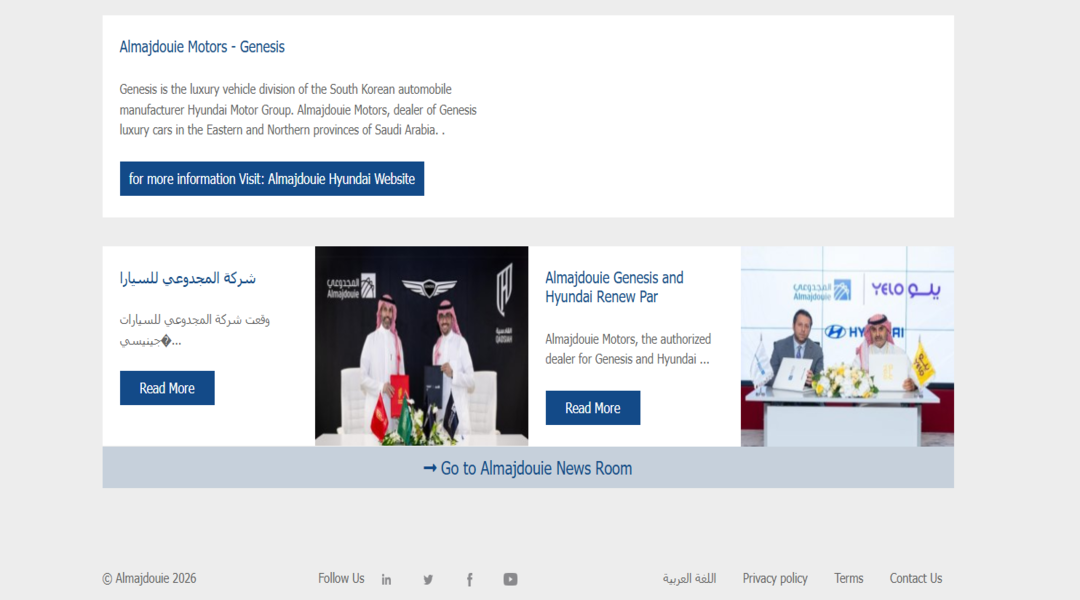Click the Arabic news excerpt text

[x=195, y=330]
